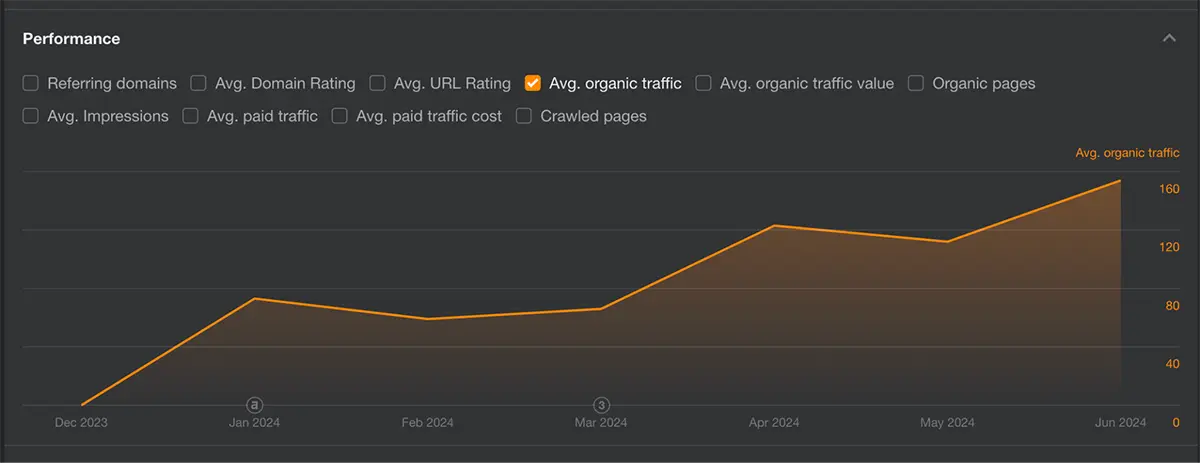
Task: Click the Performance section heading
Action: click(71, 39)
